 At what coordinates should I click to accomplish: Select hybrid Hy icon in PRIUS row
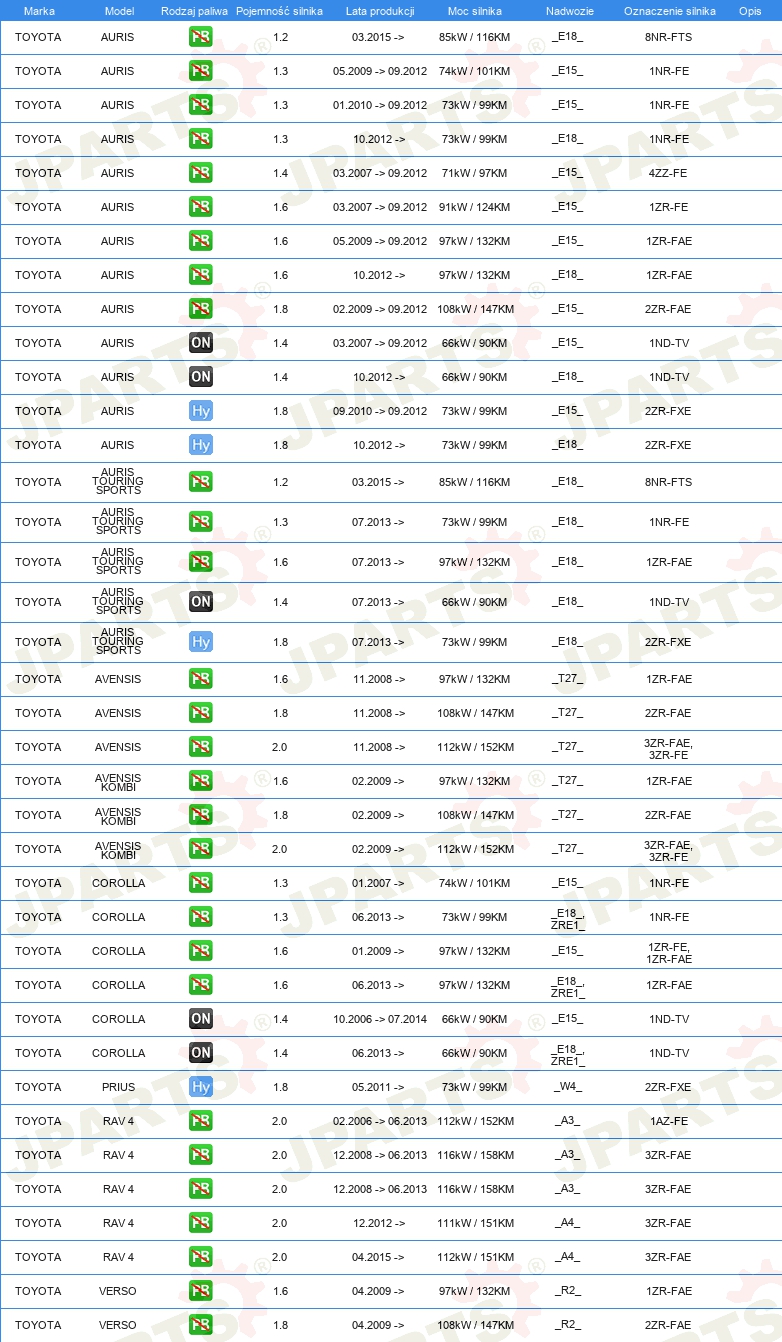201,1087
